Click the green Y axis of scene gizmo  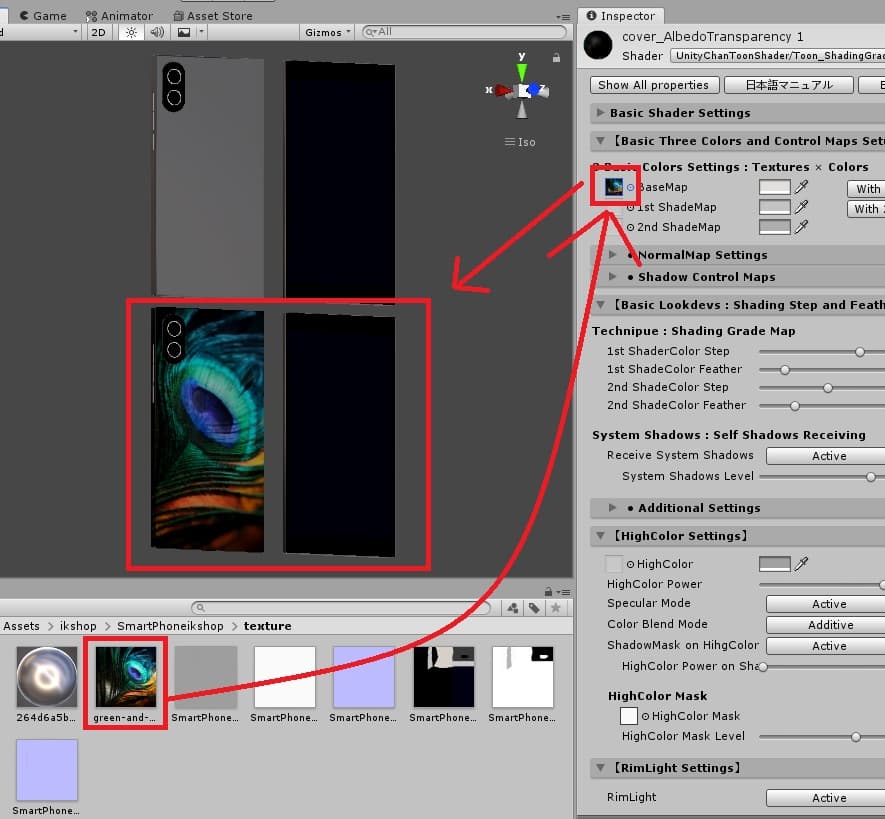tap(521, 71)
